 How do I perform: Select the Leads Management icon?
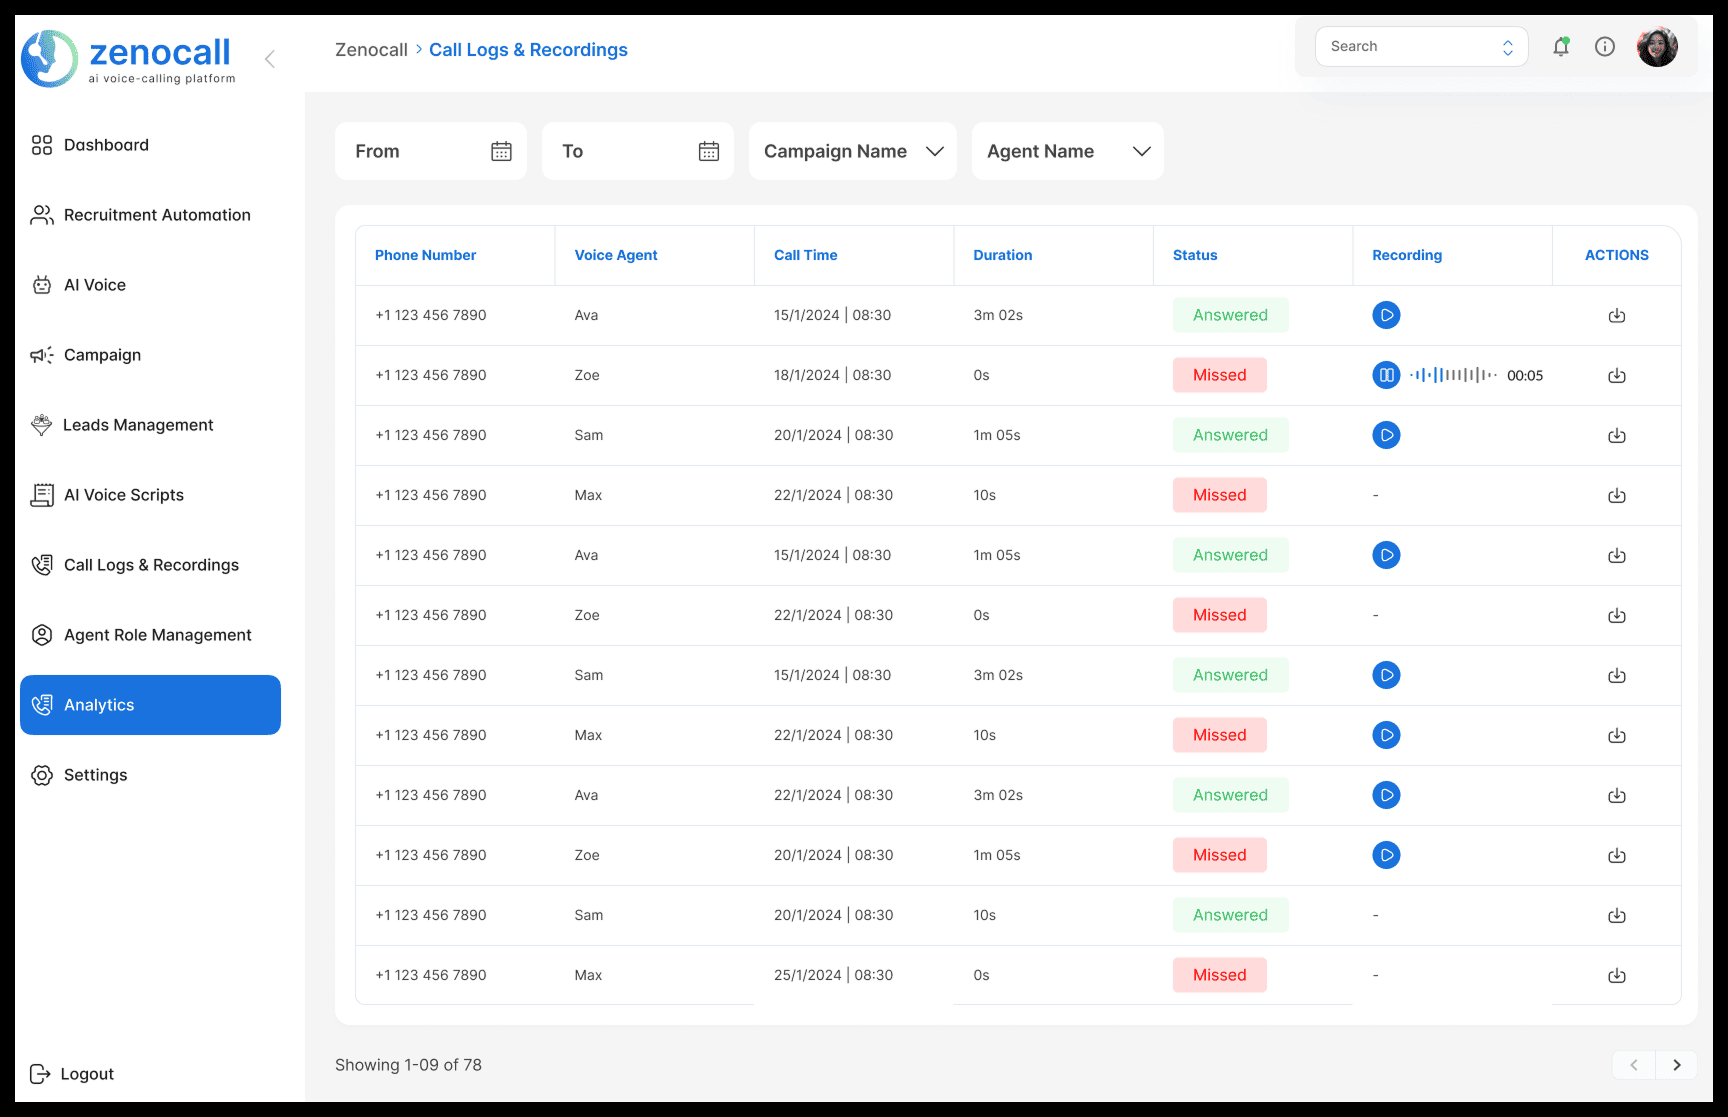[x=42, y=425]
